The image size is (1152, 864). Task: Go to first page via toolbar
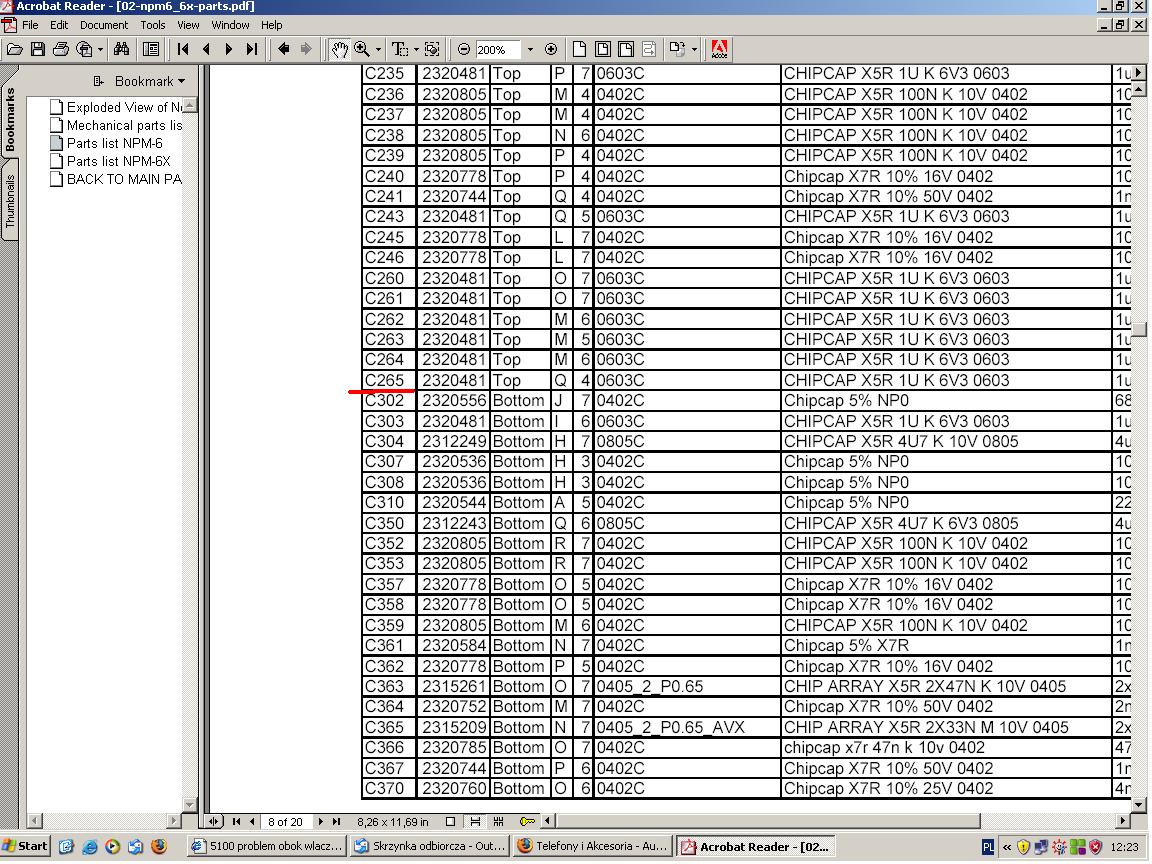click(x=183, y=49)
